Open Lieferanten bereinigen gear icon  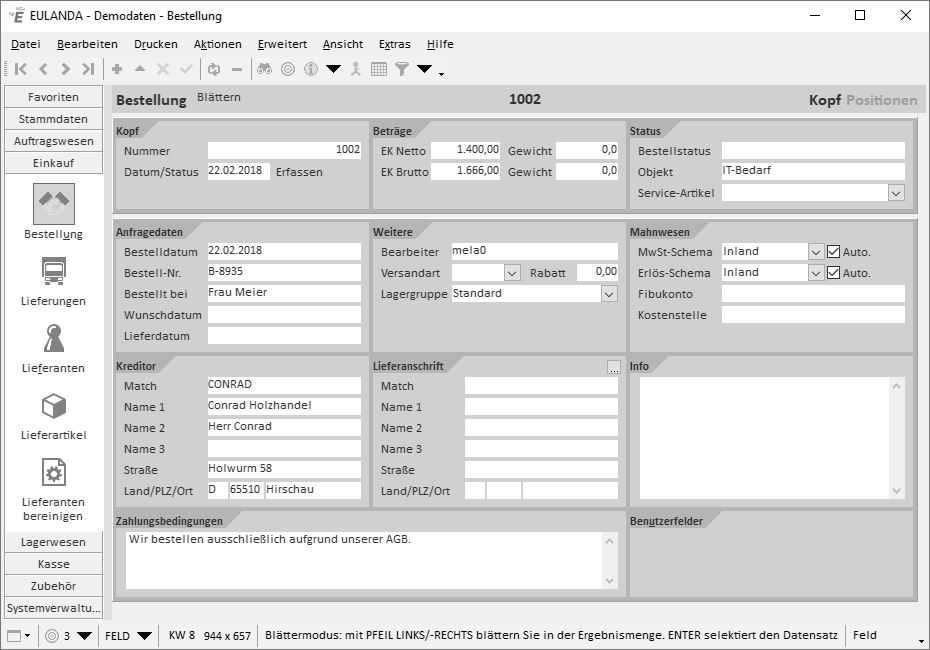(53, 473)
